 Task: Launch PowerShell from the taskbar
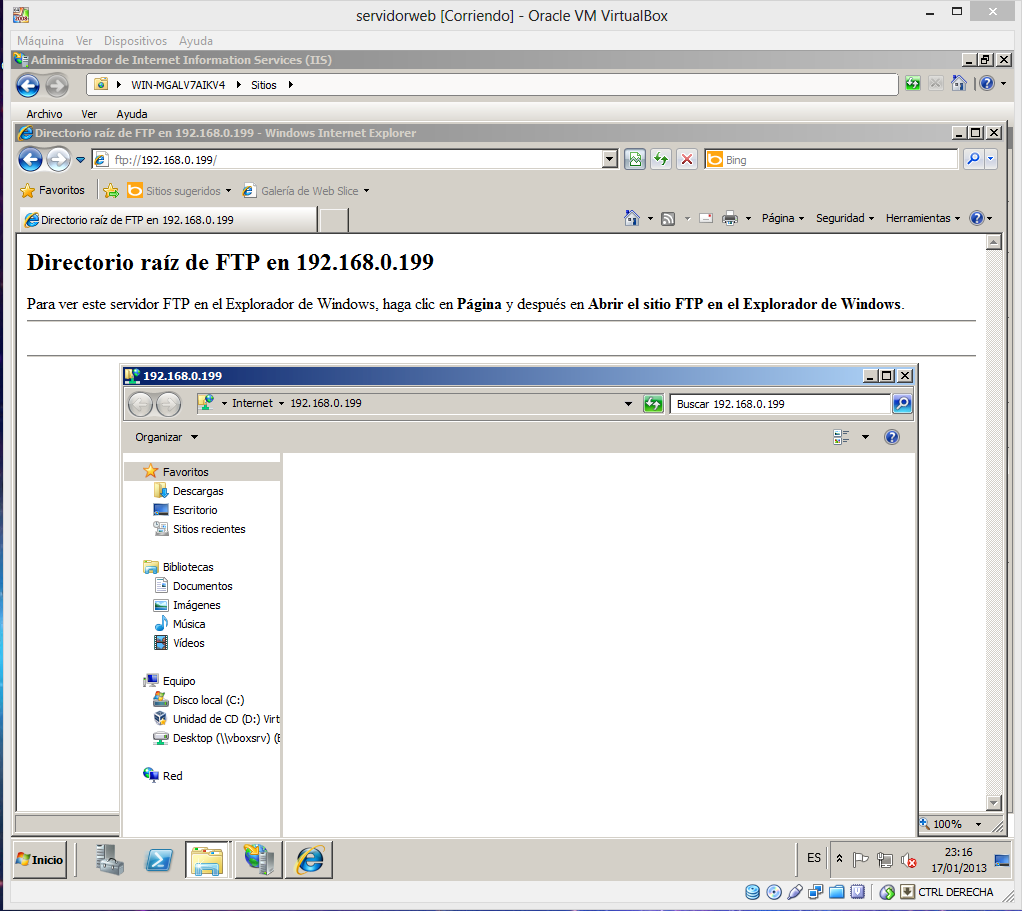158,860
